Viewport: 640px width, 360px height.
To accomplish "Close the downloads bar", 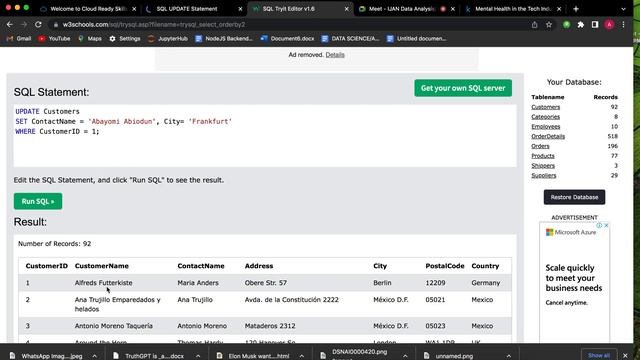I will tap(625, 356).
